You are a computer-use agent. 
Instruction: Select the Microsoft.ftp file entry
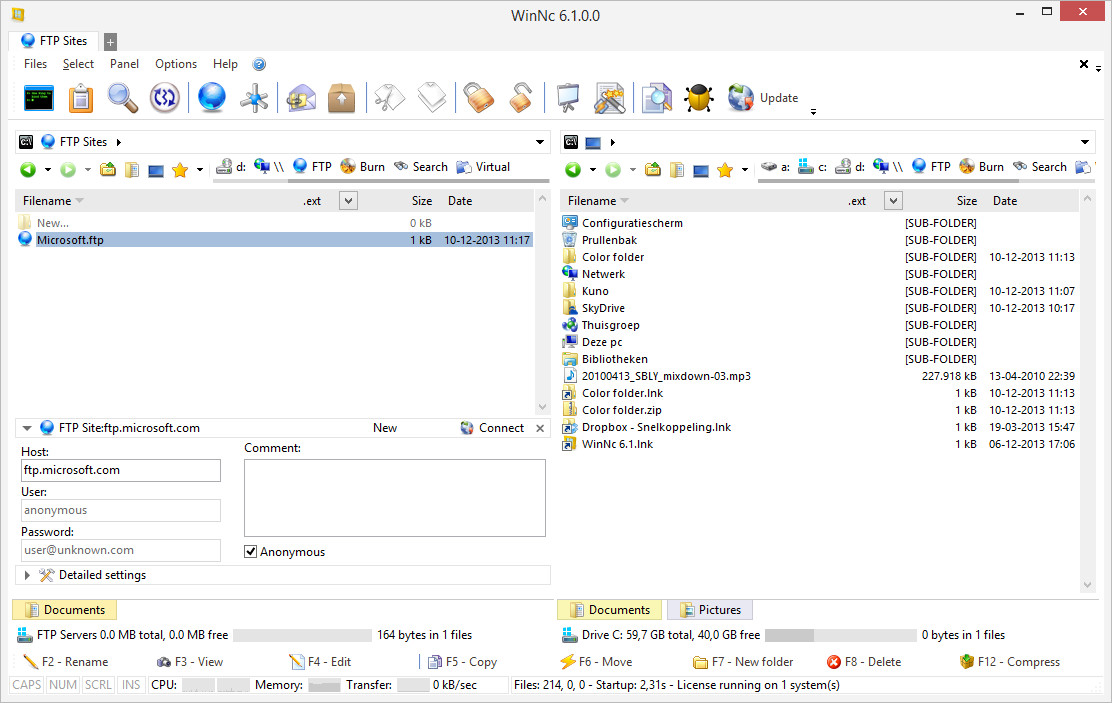point(72,240)
